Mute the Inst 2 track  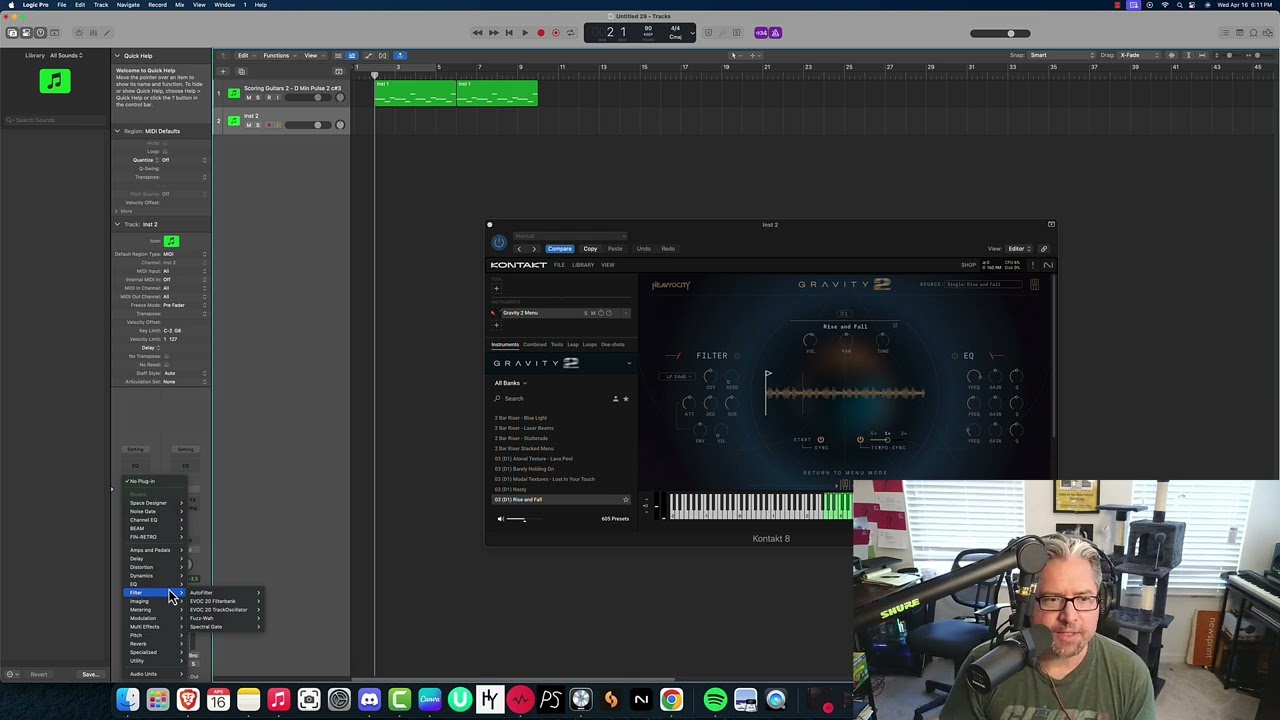[x=248, y=125]
